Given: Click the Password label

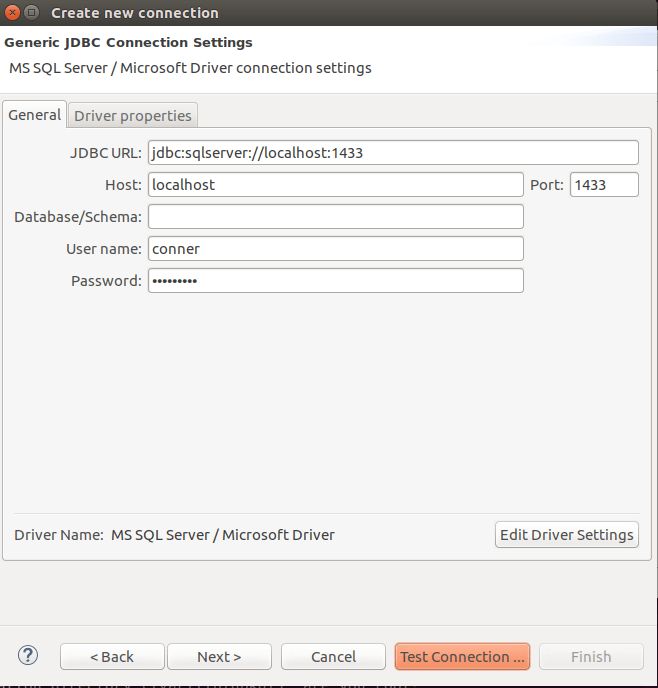Looking at the screenshot, I should click(107, 281).
